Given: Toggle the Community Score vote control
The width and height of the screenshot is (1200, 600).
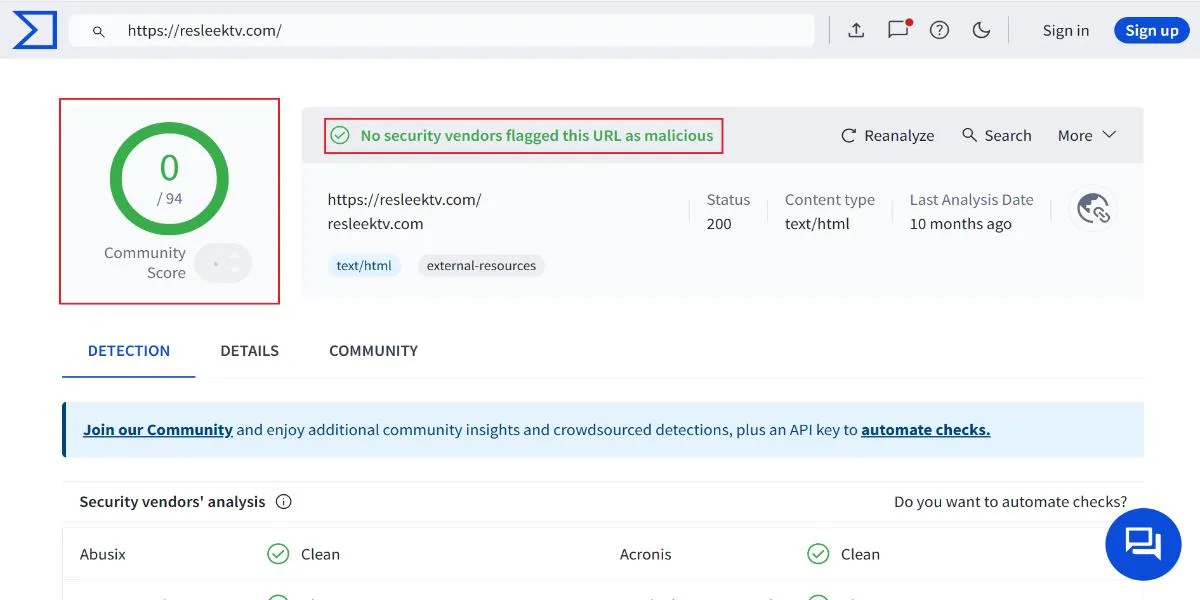Looking at the screenshot, I should 223,264.
